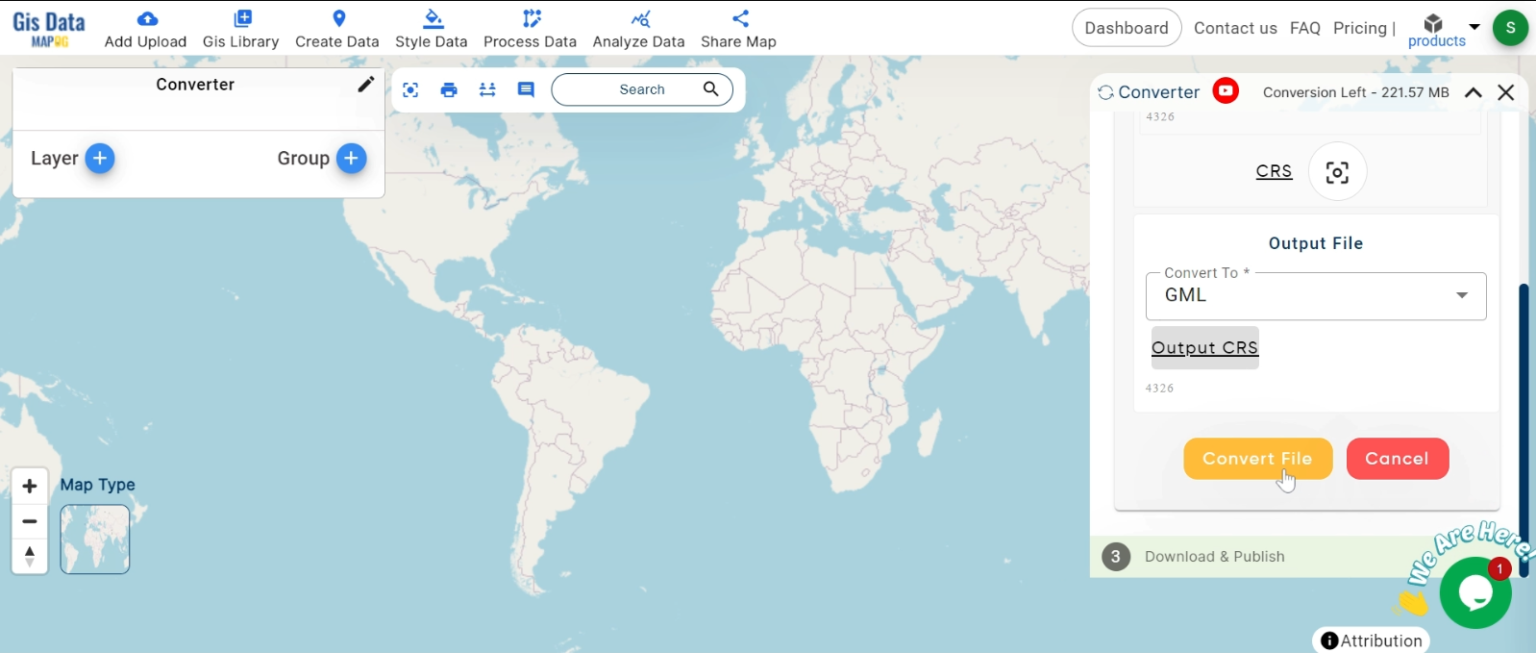Click the print map icon
This screenshot has height=653, width=1536.
point(449,90)
